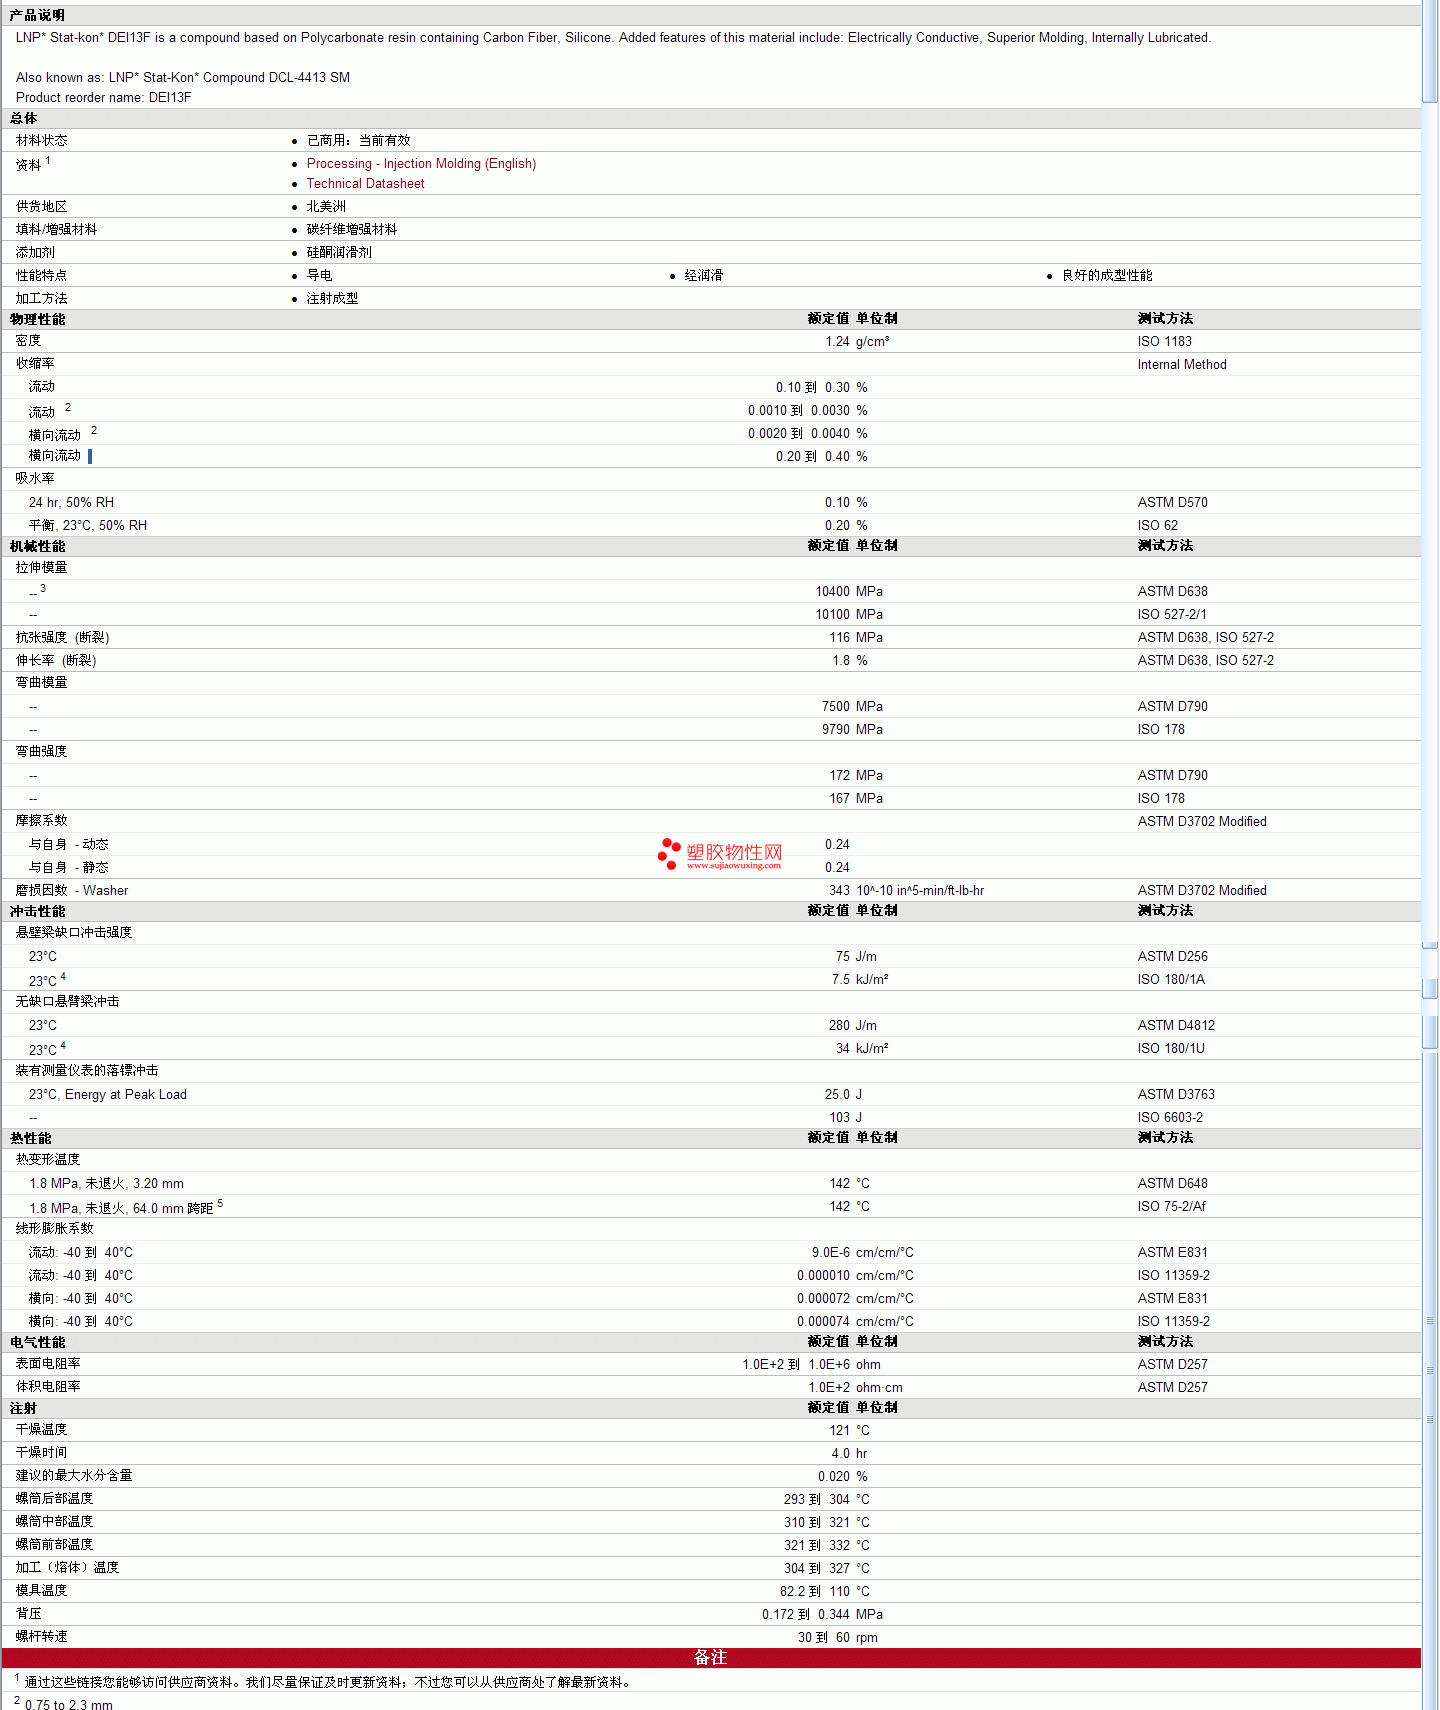Click Internal Method in the 收缩率 row
The image size is (1440, 1710).
[1182, 365]
